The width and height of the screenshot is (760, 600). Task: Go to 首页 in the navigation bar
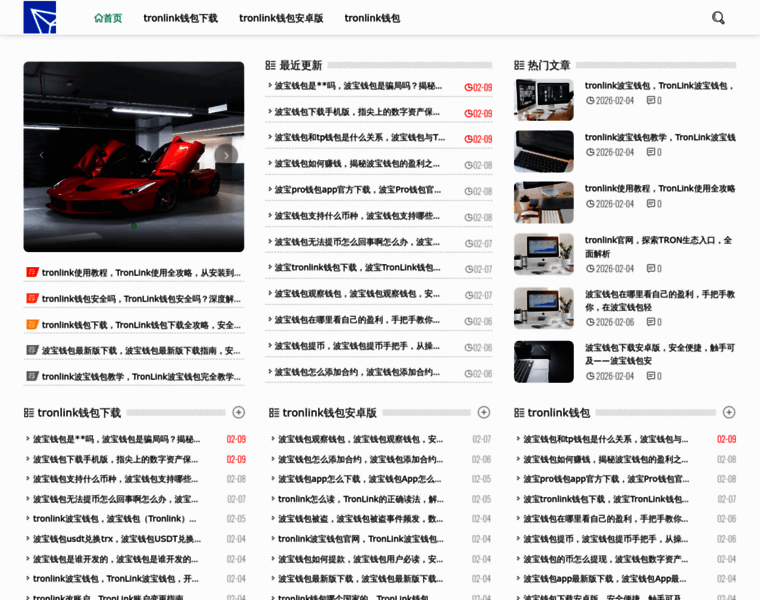point(108,18)
